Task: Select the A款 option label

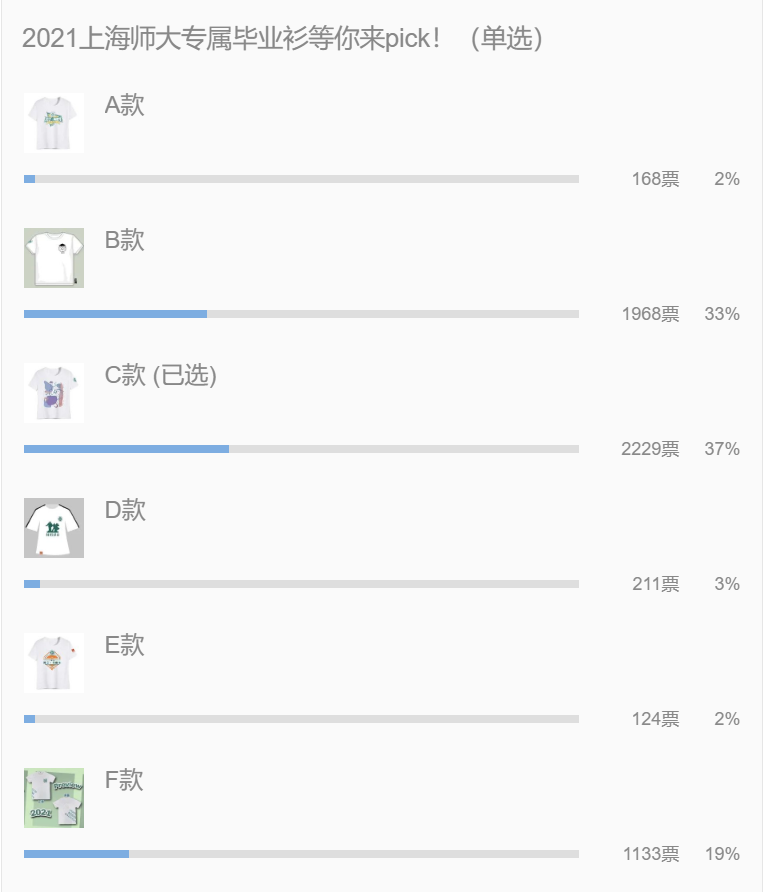Action: click(x=125, y=105)
